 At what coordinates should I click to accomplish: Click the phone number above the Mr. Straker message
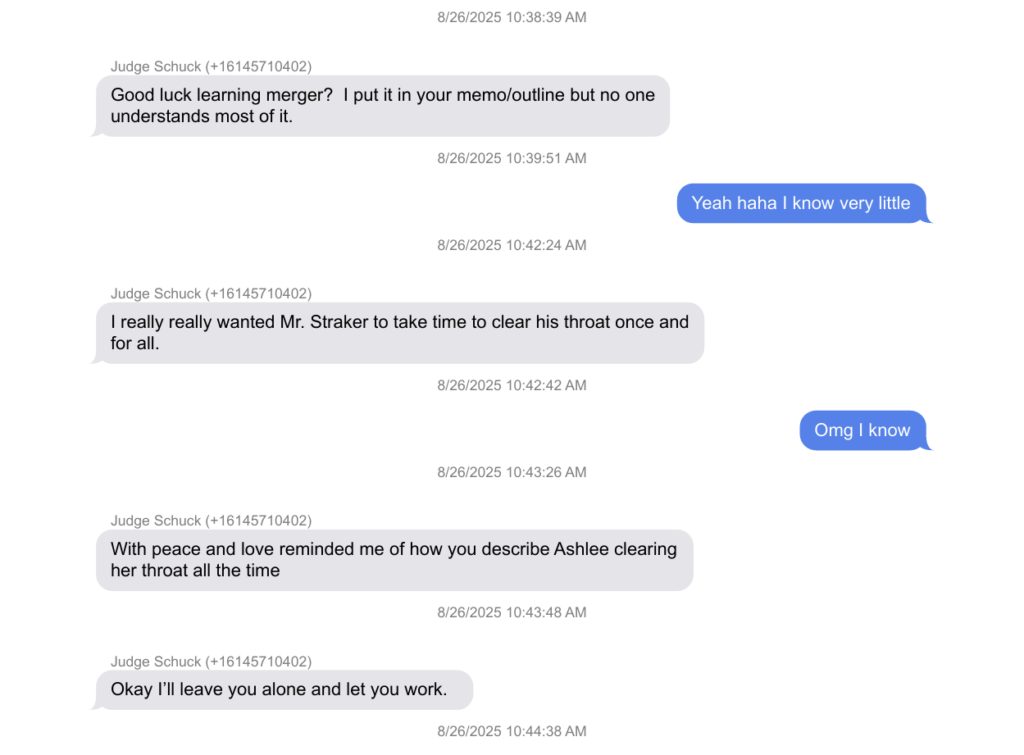(x=258, y=294)
